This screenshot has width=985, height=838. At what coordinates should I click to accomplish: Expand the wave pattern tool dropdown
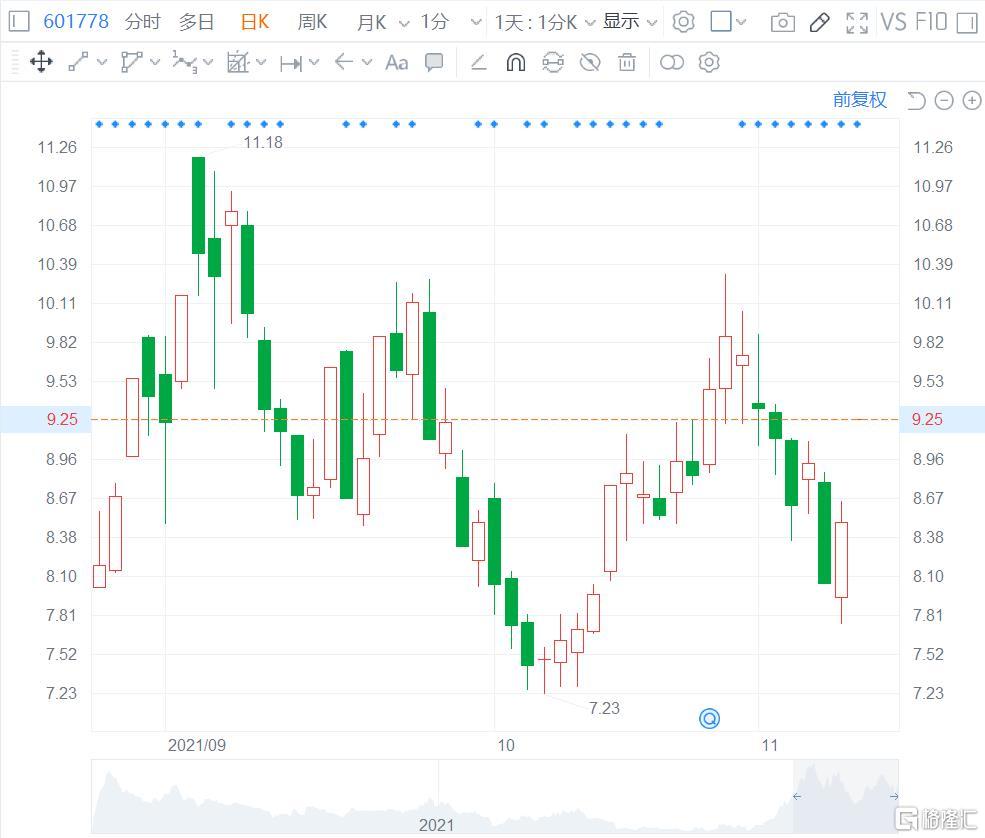(x=208, y=62)
